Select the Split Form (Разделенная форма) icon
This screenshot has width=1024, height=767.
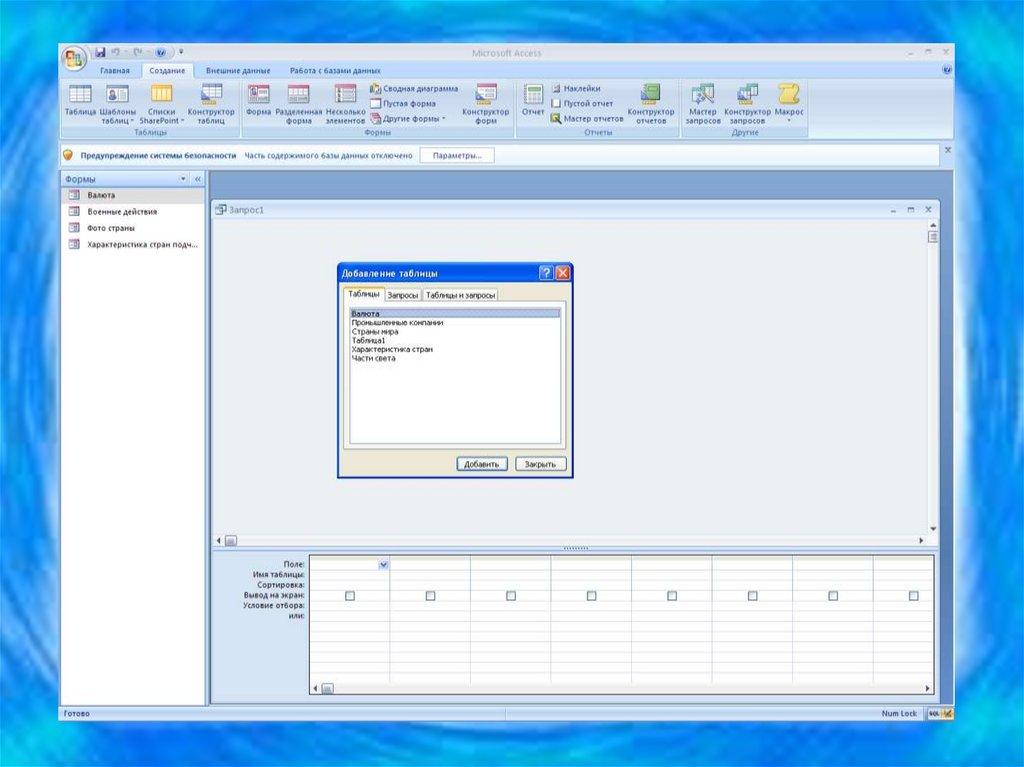coord(298,98)
